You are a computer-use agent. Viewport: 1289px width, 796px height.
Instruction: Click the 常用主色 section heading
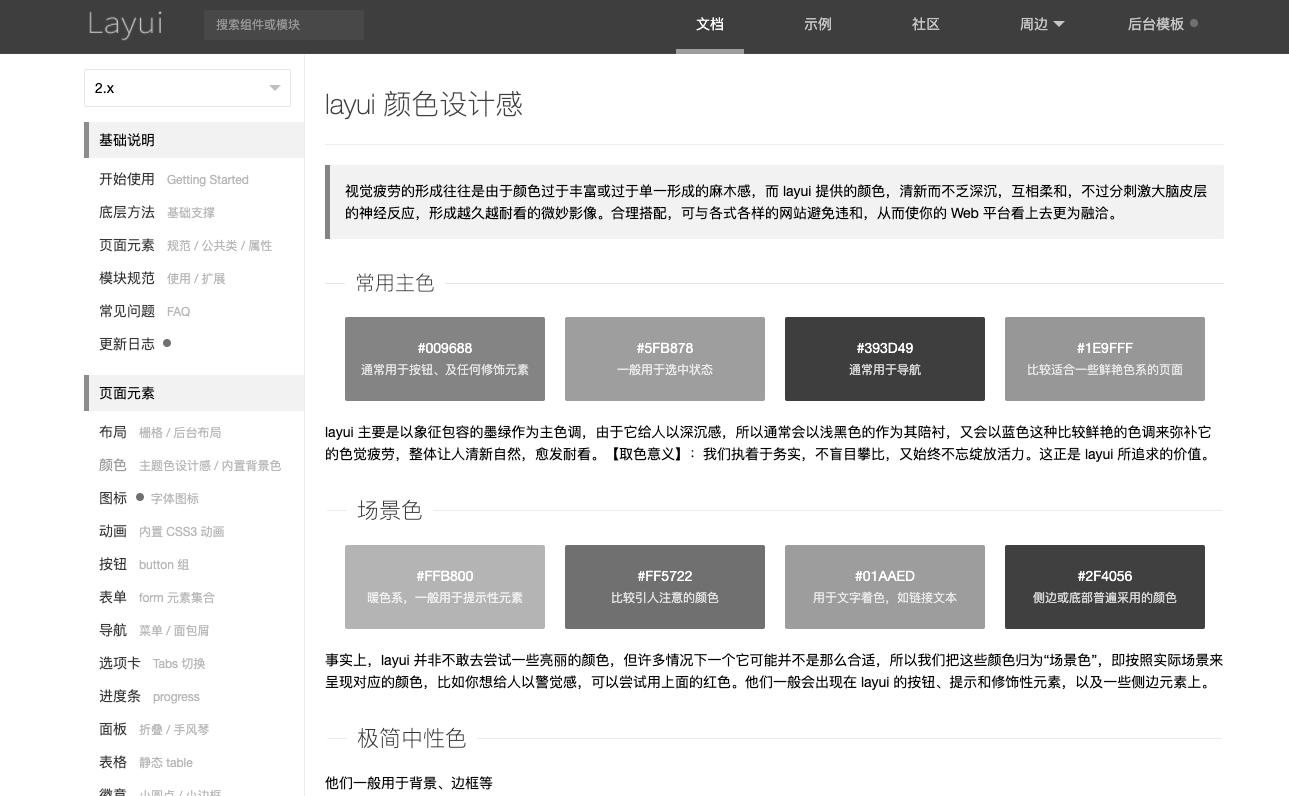point(395,283)
